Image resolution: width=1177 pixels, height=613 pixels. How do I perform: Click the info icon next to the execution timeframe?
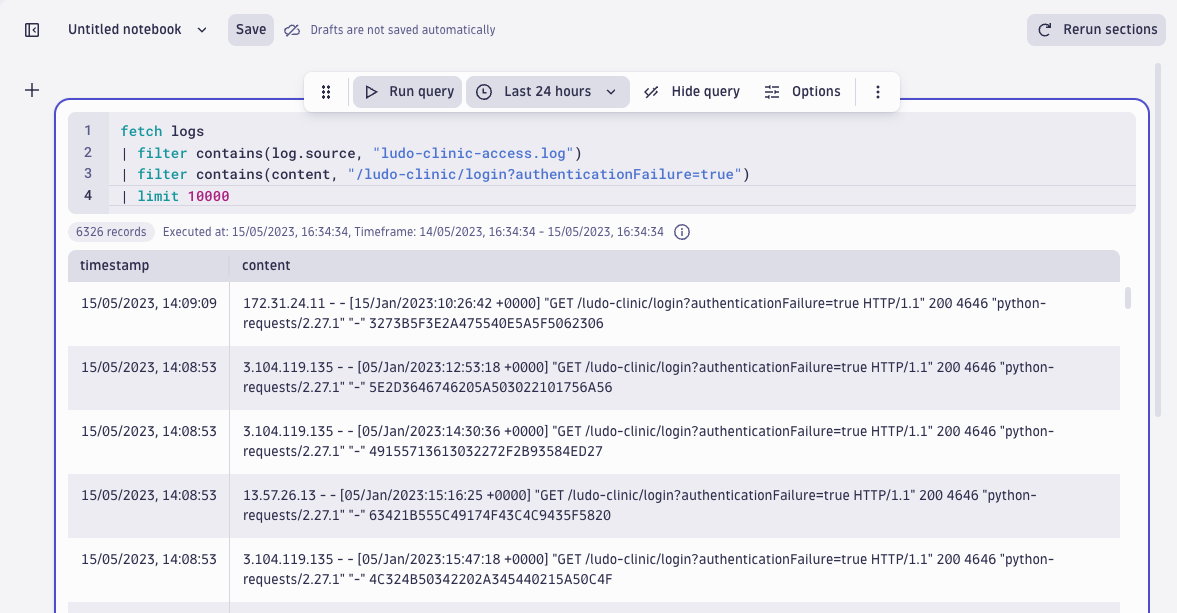[681, 231]
